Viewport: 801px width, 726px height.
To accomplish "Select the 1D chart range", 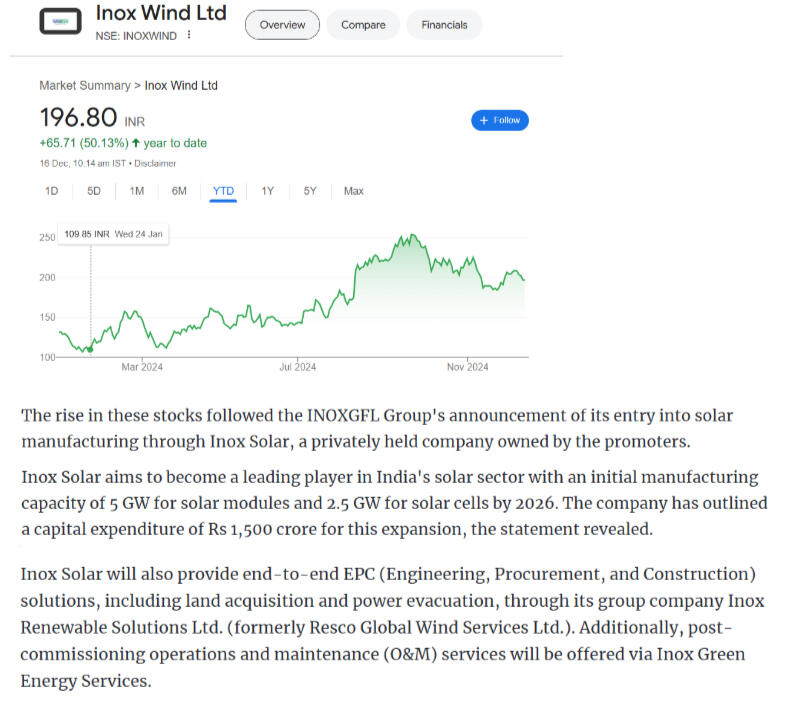I will (52, 191).
